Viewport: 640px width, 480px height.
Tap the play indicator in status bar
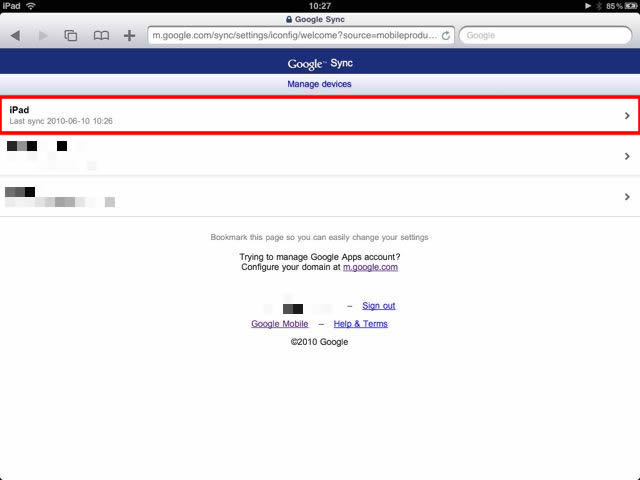coord(588,6)
